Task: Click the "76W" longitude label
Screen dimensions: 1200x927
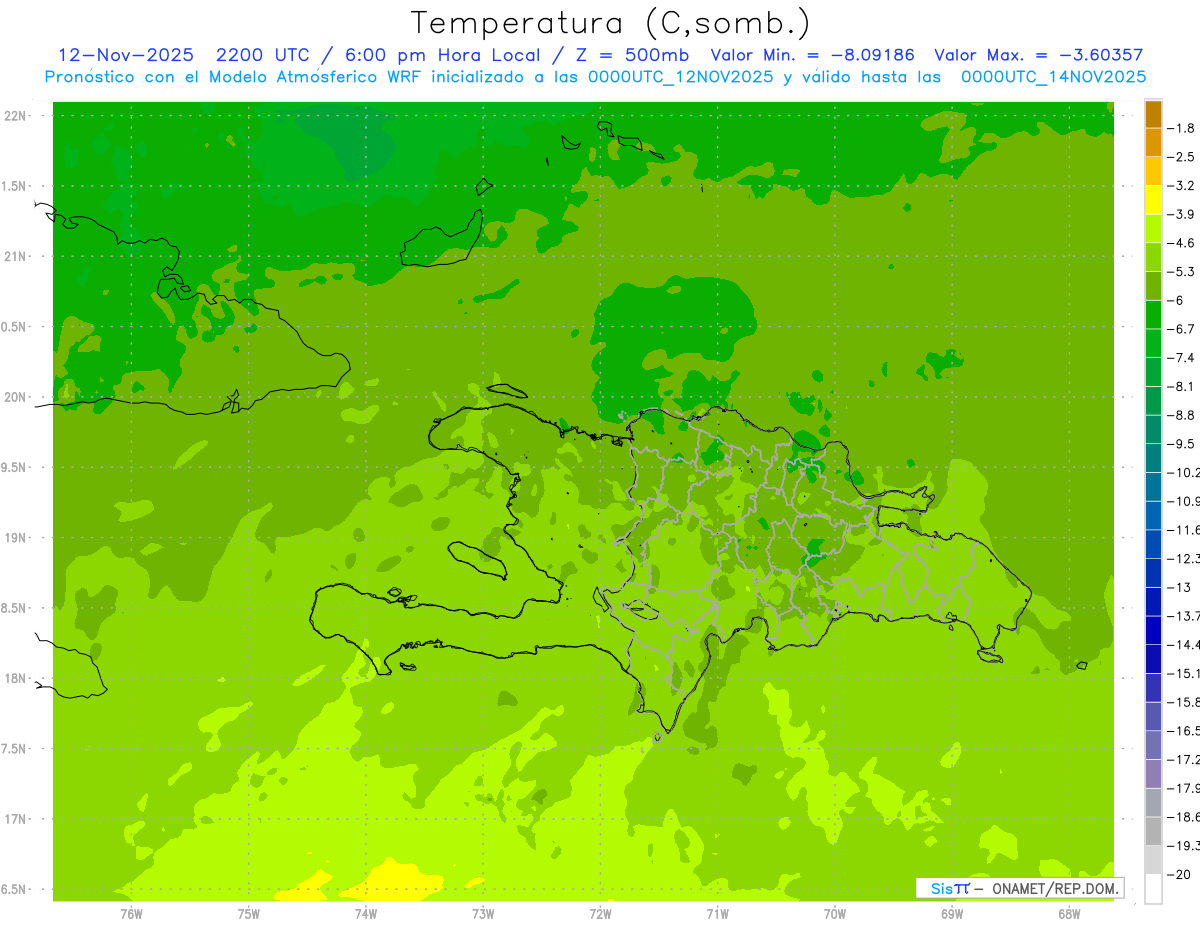Action: (x=131, y=914)
